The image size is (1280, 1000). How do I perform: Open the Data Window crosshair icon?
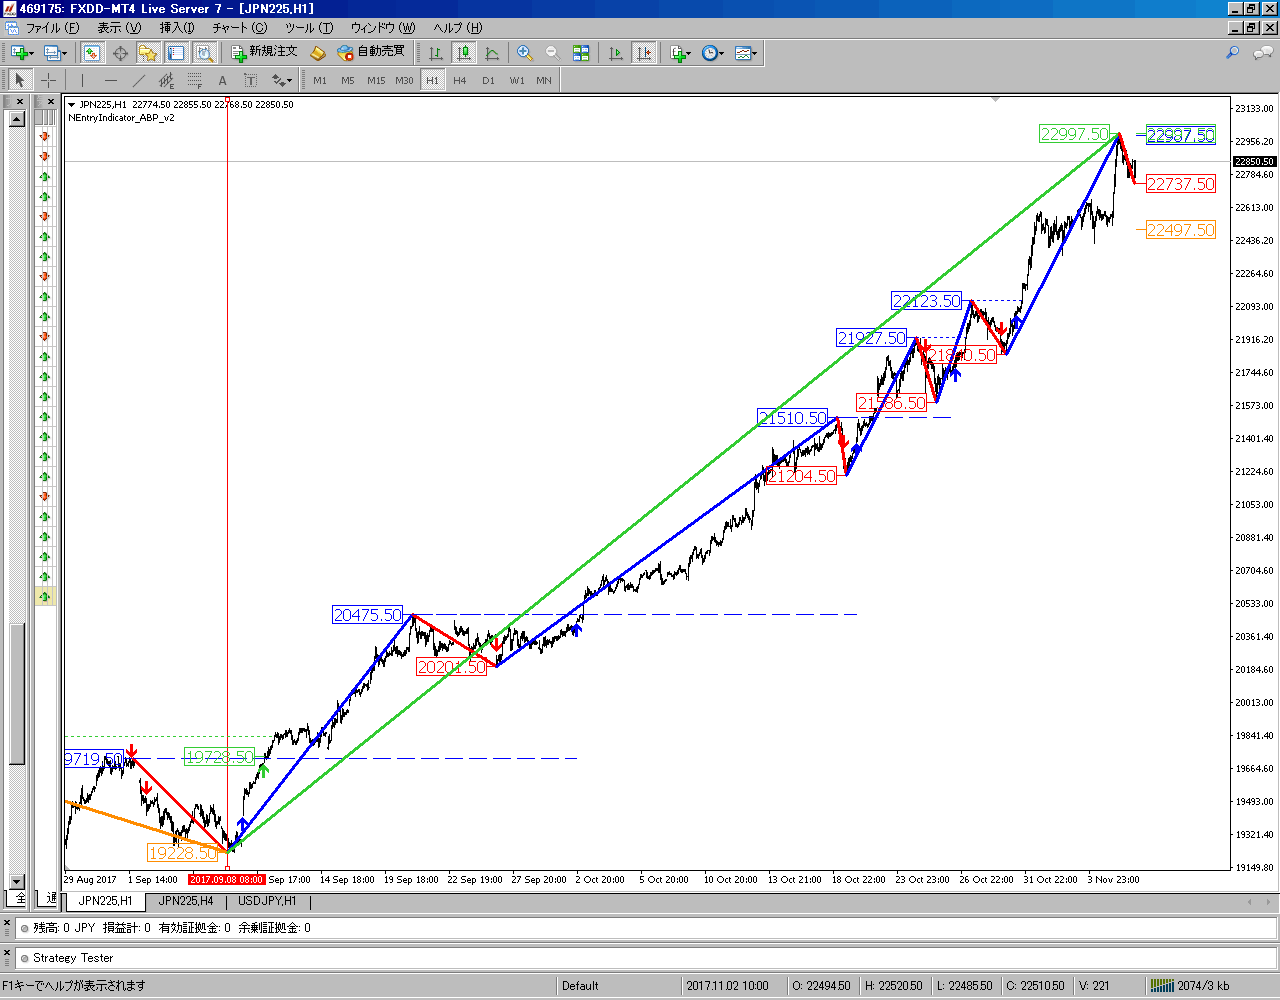click(x=120, y=53)
